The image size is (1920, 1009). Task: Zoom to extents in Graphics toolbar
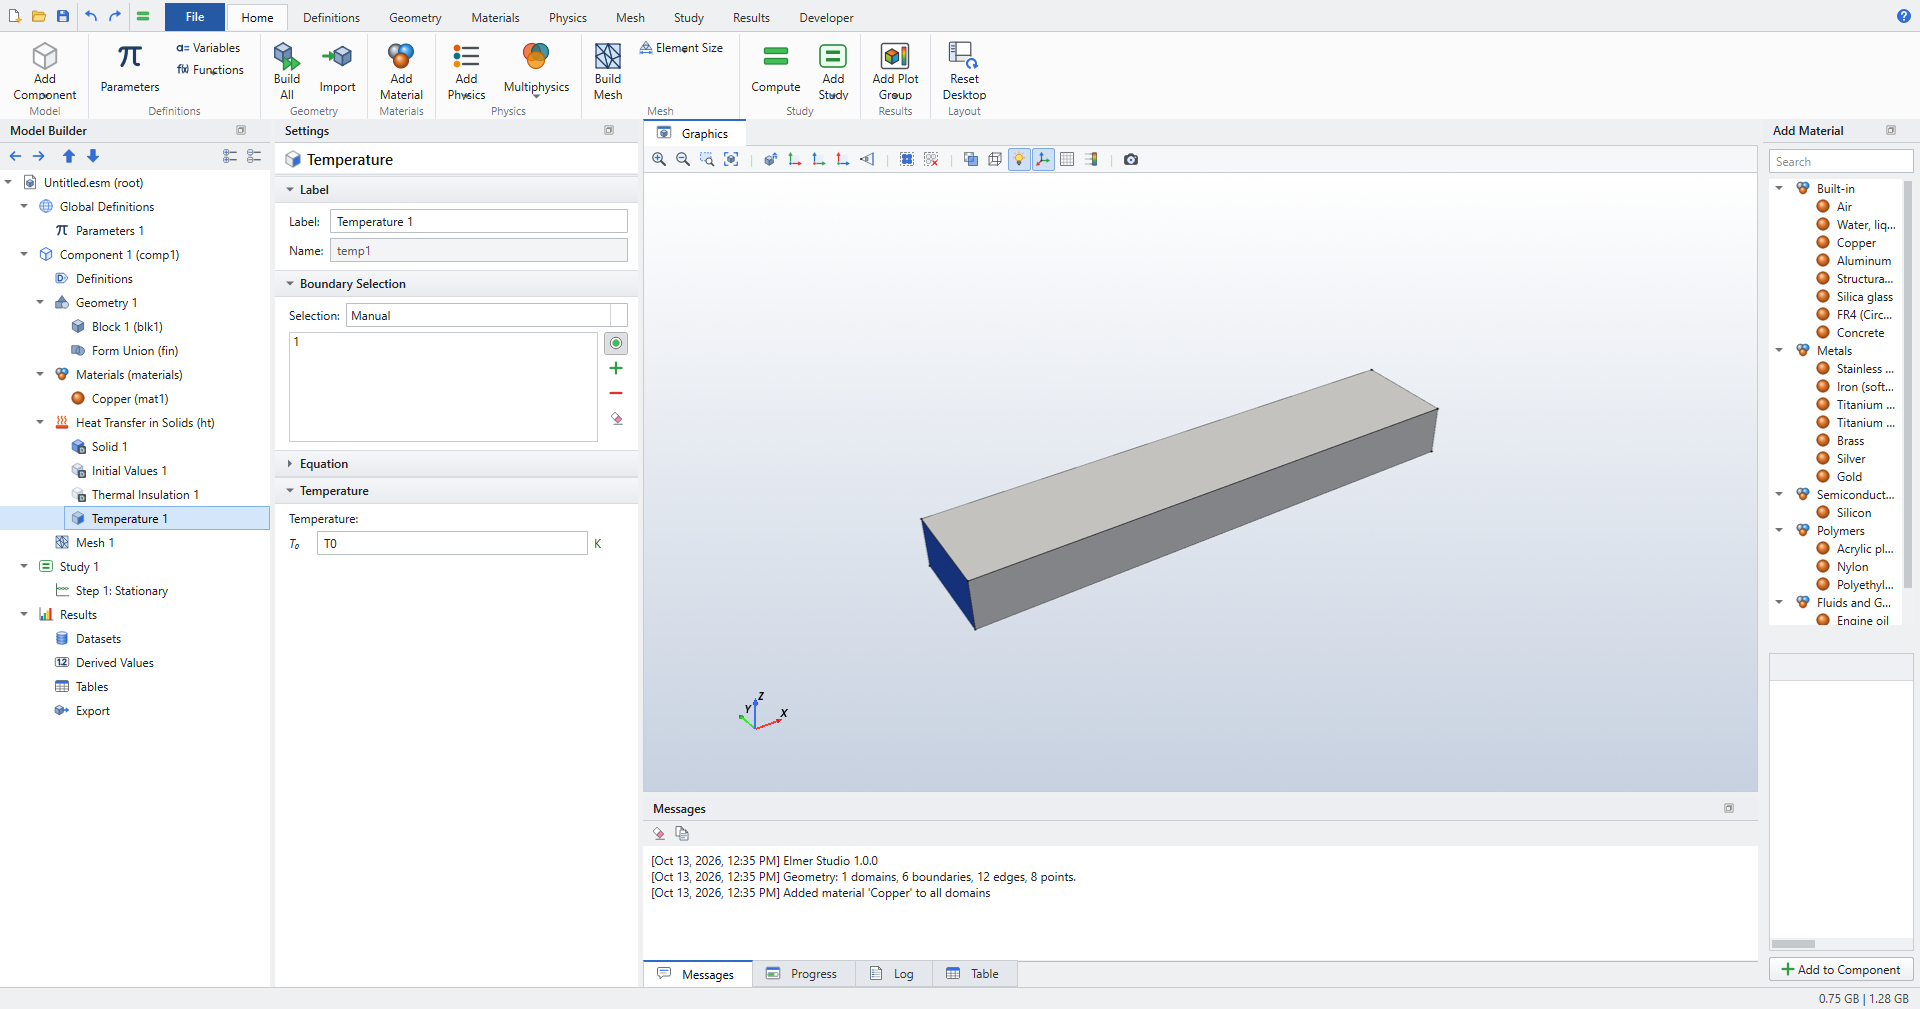pyautogui.click(x=731, y=159)
